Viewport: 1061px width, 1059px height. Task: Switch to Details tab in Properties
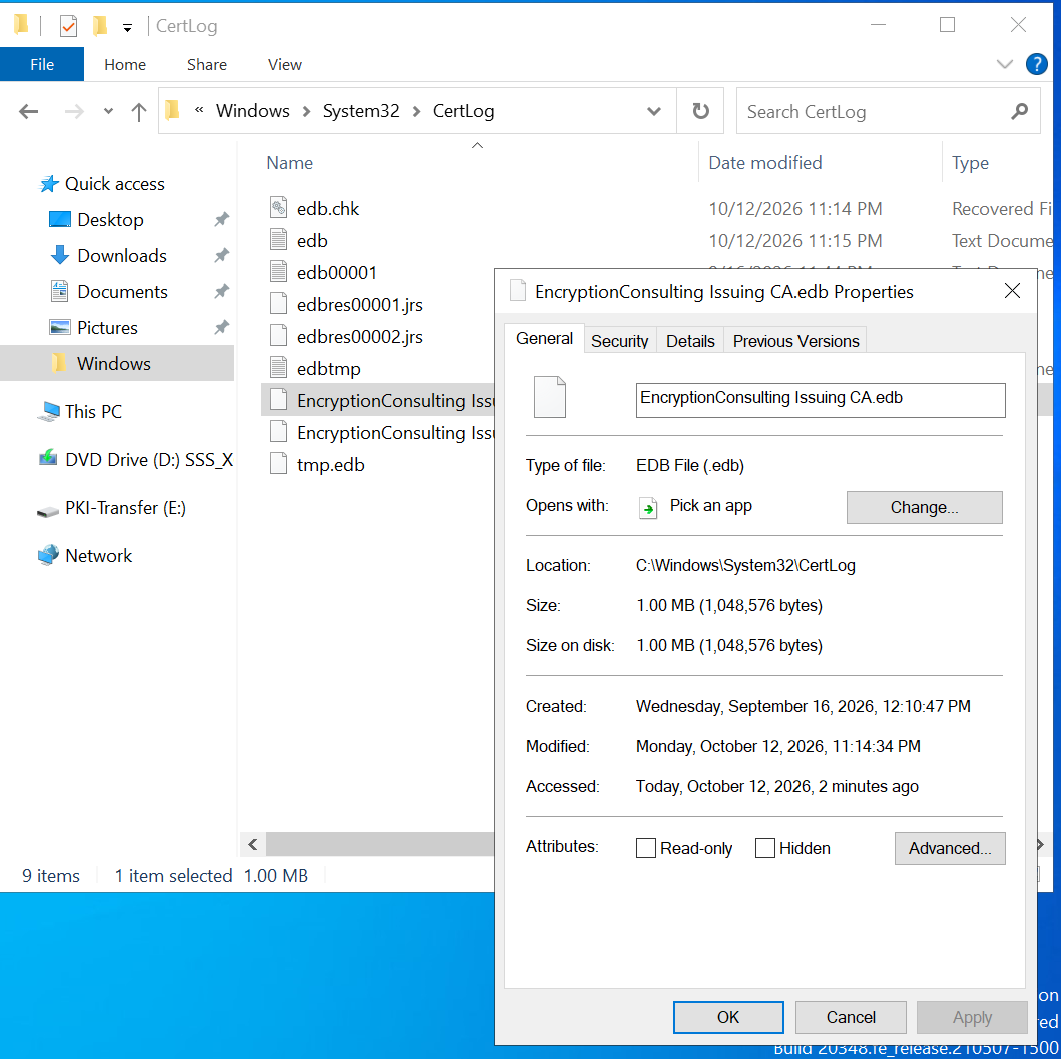(x=690, y=341)
